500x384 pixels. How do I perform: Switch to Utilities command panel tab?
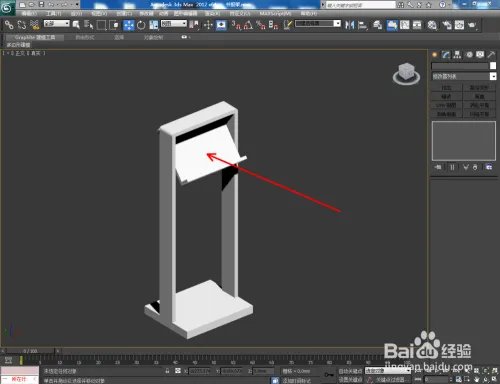(491, 55)
